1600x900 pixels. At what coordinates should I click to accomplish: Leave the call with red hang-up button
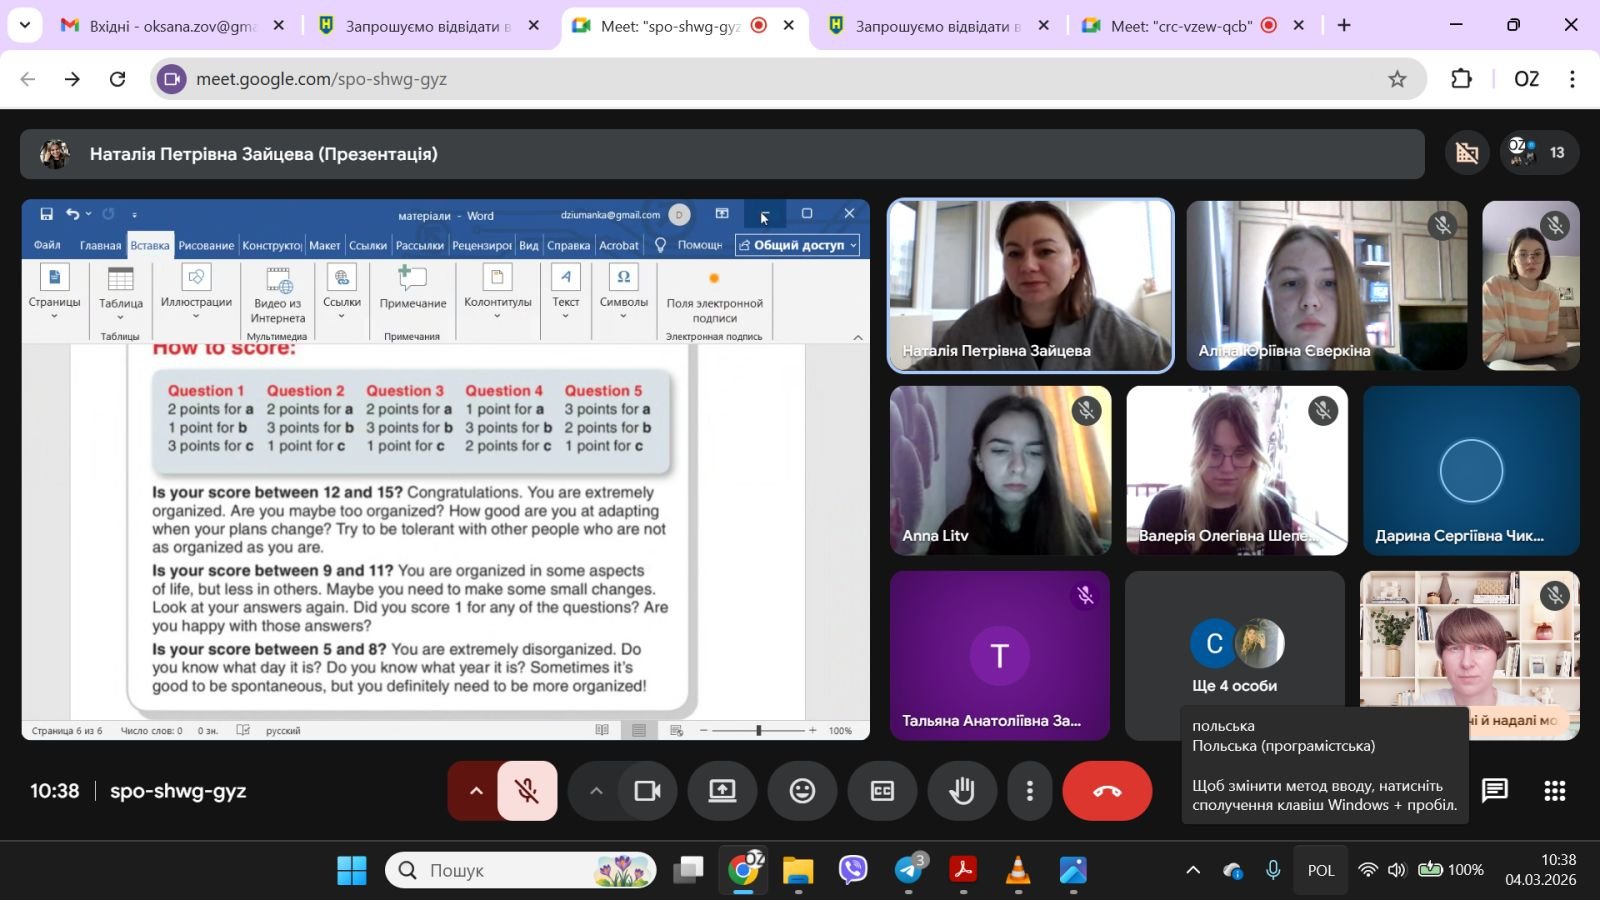pyautogui.click(x=1107, y=791)
